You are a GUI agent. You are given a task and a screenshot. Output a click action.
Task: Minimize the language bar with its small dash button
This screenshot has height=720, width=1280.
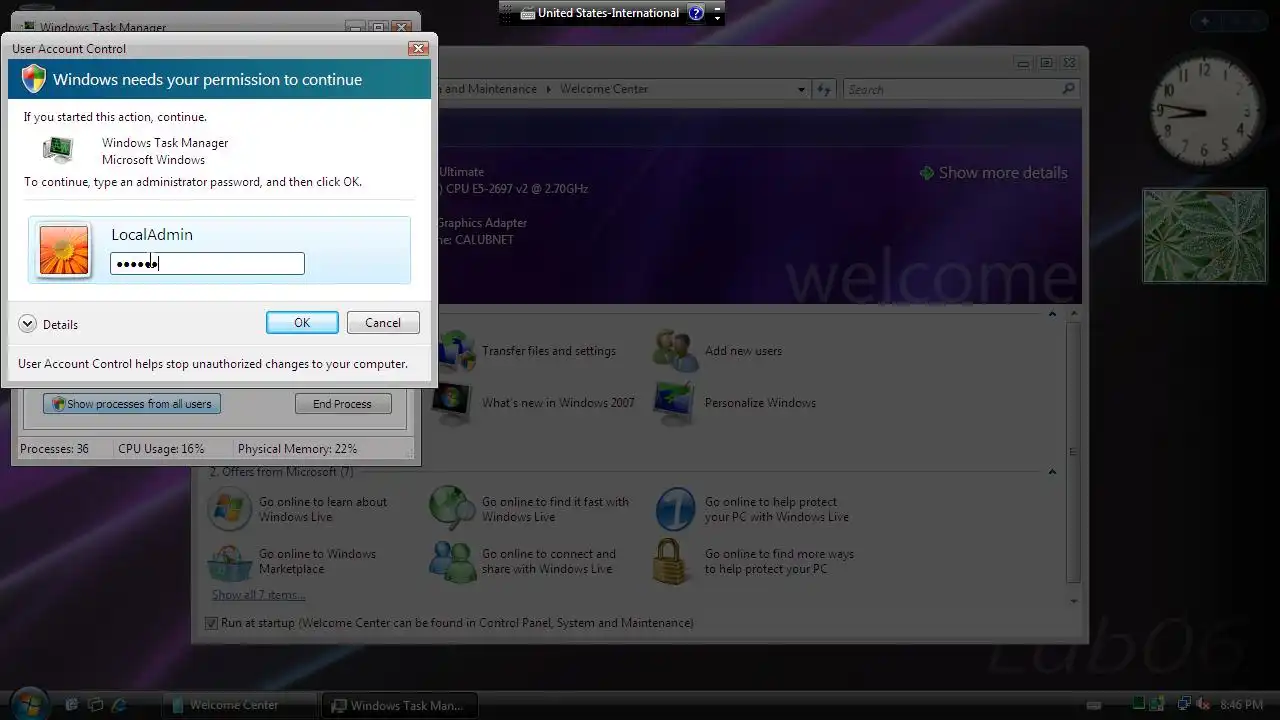(717, 8)
